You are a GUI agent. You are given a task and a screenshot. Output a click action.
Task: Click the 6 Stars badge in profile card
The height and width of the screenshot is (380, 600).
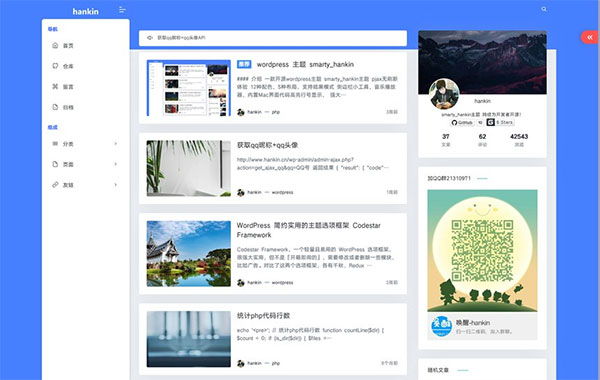[x=500, y=122]
